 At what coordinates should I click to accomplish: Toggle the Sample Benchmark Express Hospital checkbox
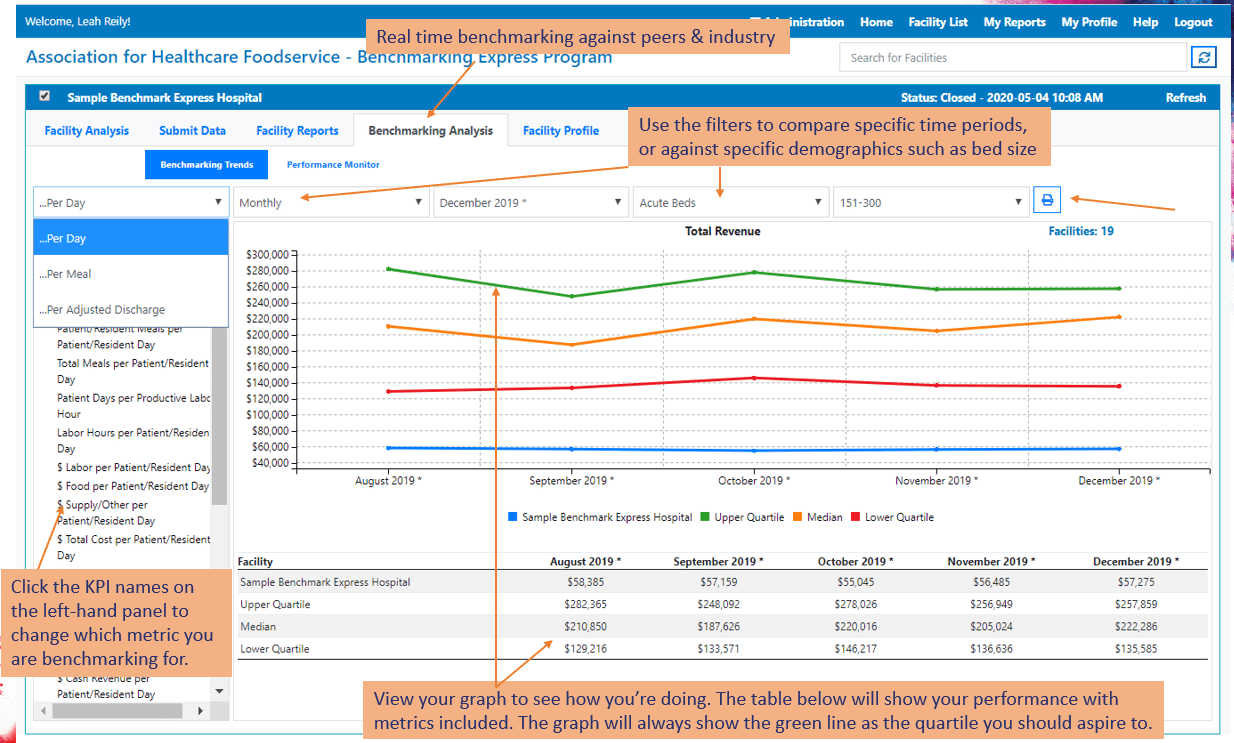coord(44,97)
